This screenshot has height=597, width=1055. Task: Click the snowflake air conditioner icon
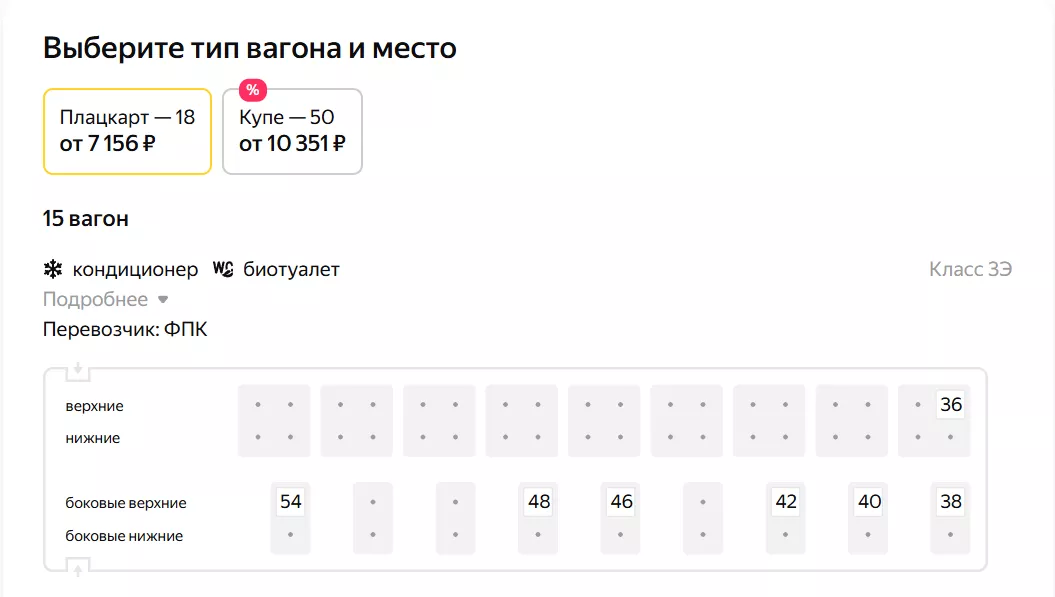(52, 270)
